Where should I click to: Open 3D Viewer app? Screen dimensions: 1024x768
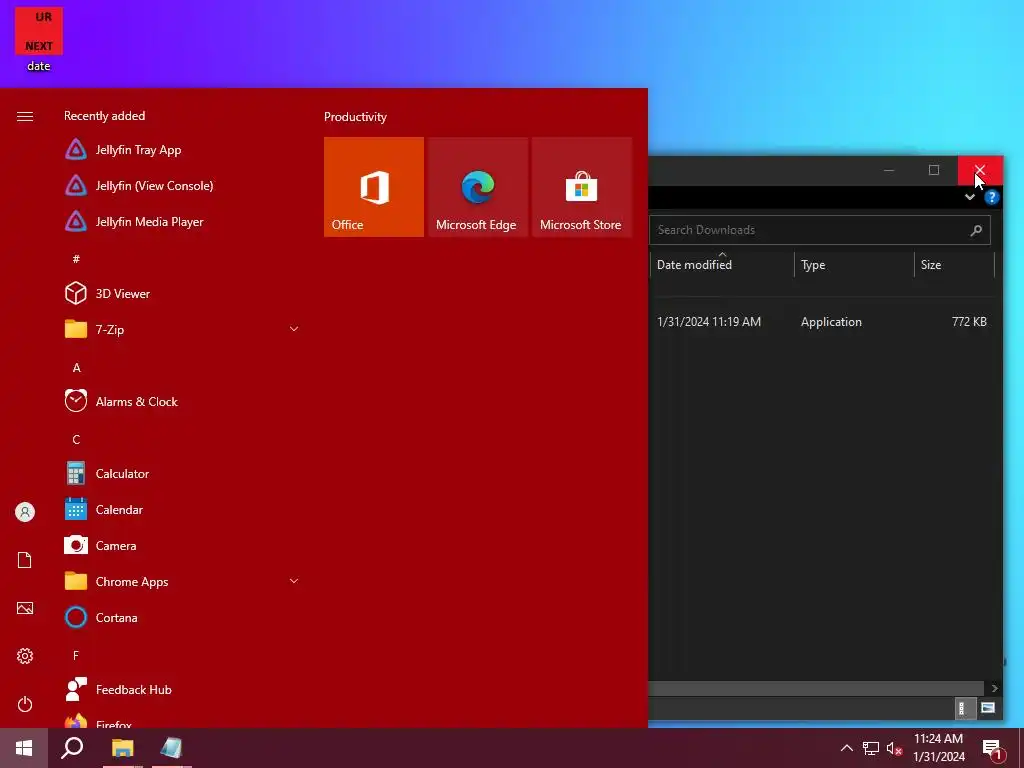point(181,293)
